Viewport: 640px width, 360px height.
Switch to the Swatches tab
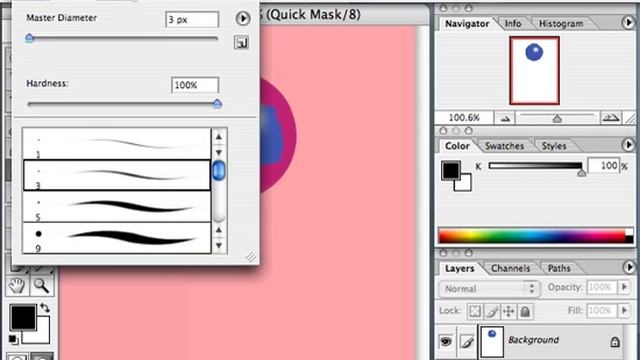tap(504, 146)
